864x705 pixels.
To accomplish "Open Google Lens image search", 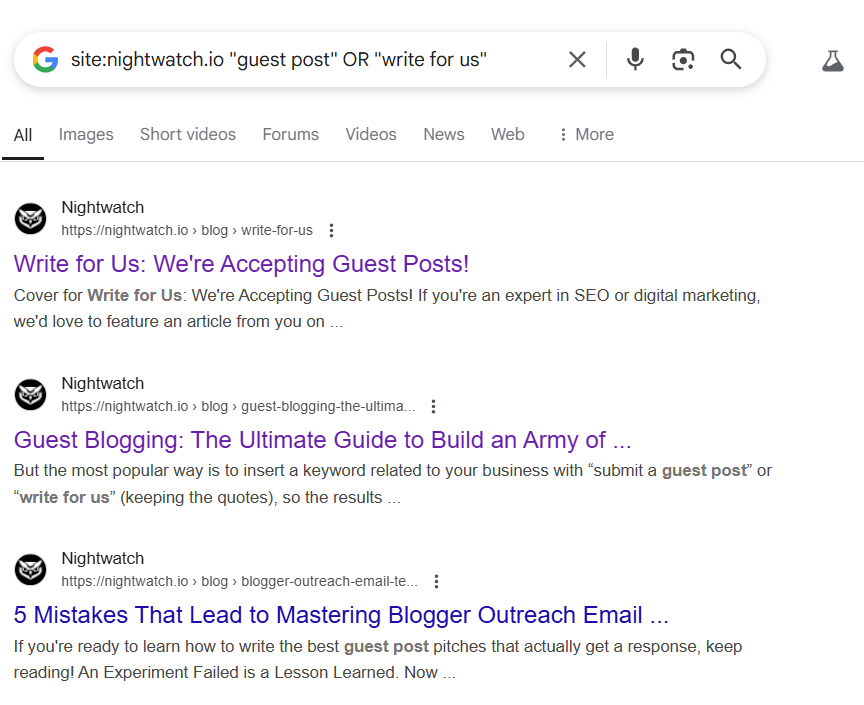I will pyautogui.click(x=683, y=60).
